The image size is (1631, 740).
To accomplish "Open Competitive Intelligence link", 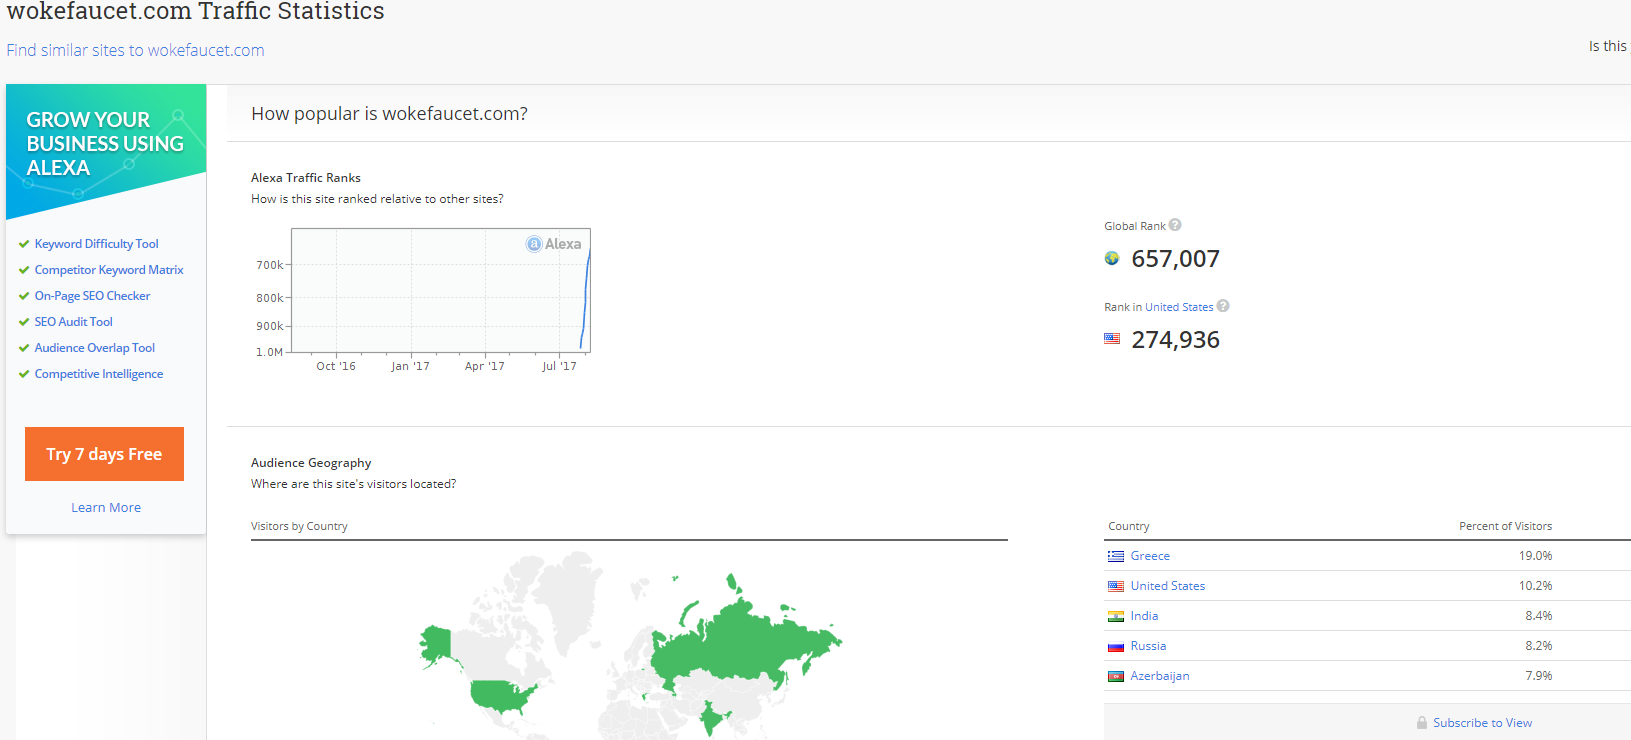I will pos(98,374).
